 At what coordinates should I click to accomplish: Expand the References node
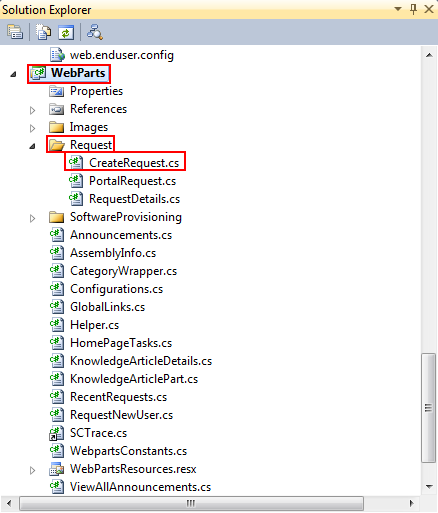tap(32, 110)
